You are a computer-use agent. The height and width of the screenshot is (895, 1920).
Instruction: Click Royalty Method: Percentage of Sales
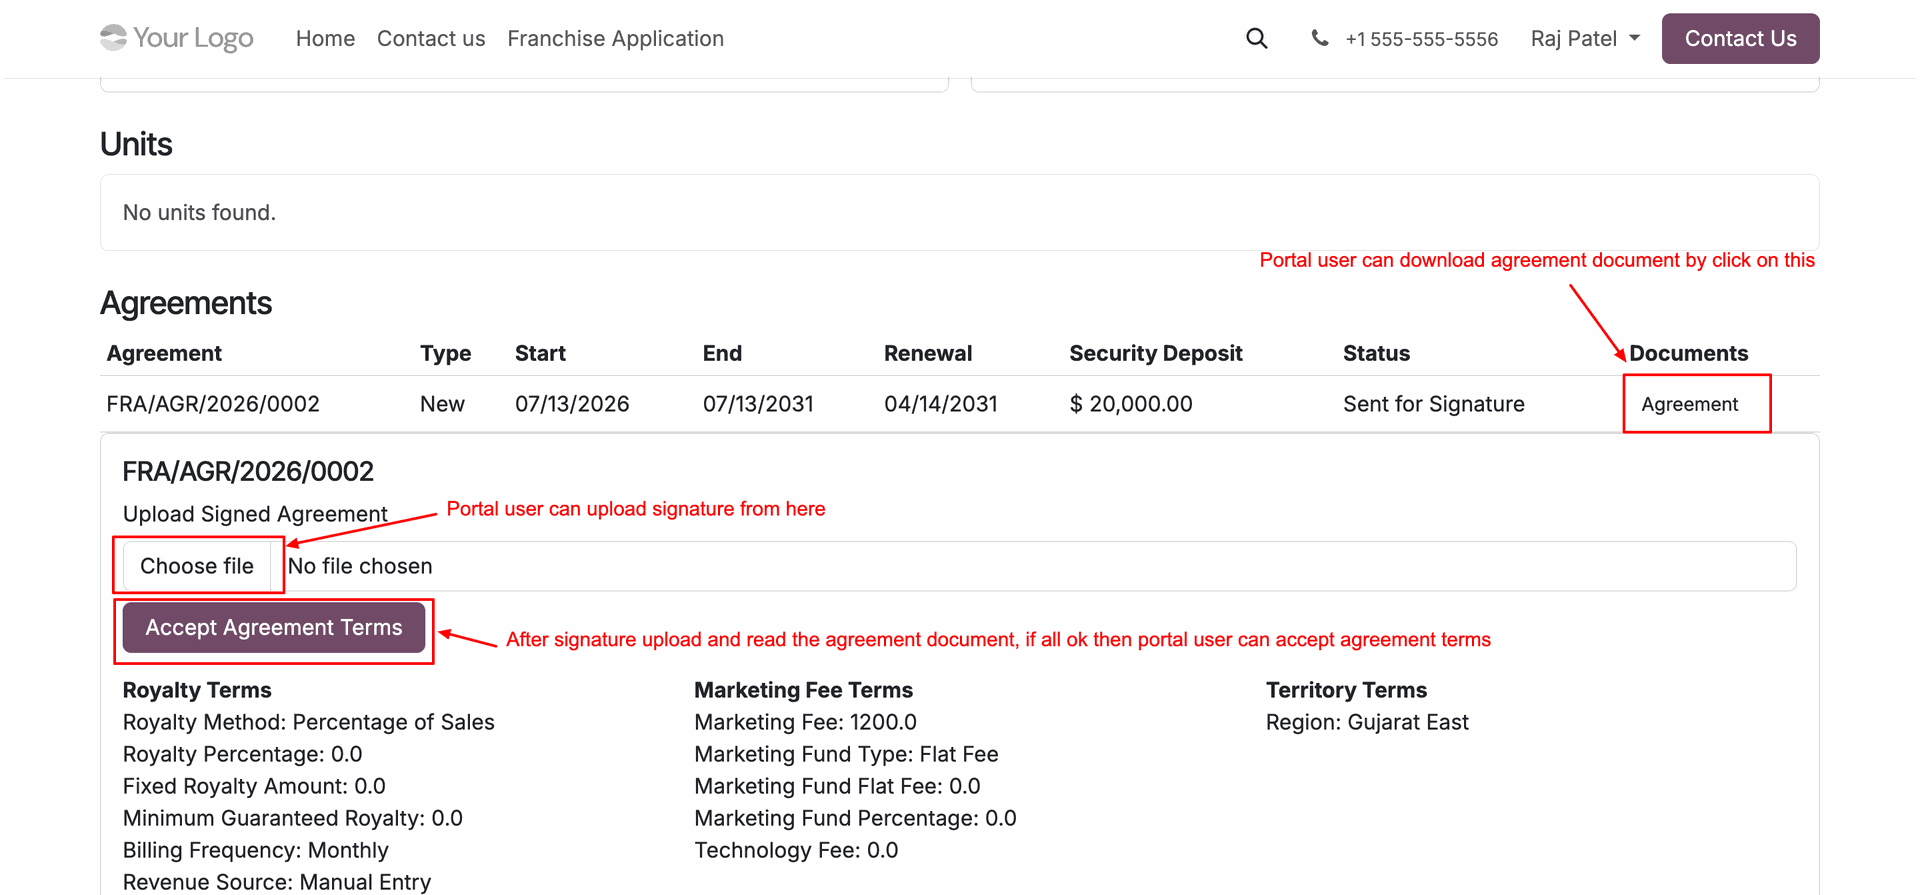click(x=308, y=722)
